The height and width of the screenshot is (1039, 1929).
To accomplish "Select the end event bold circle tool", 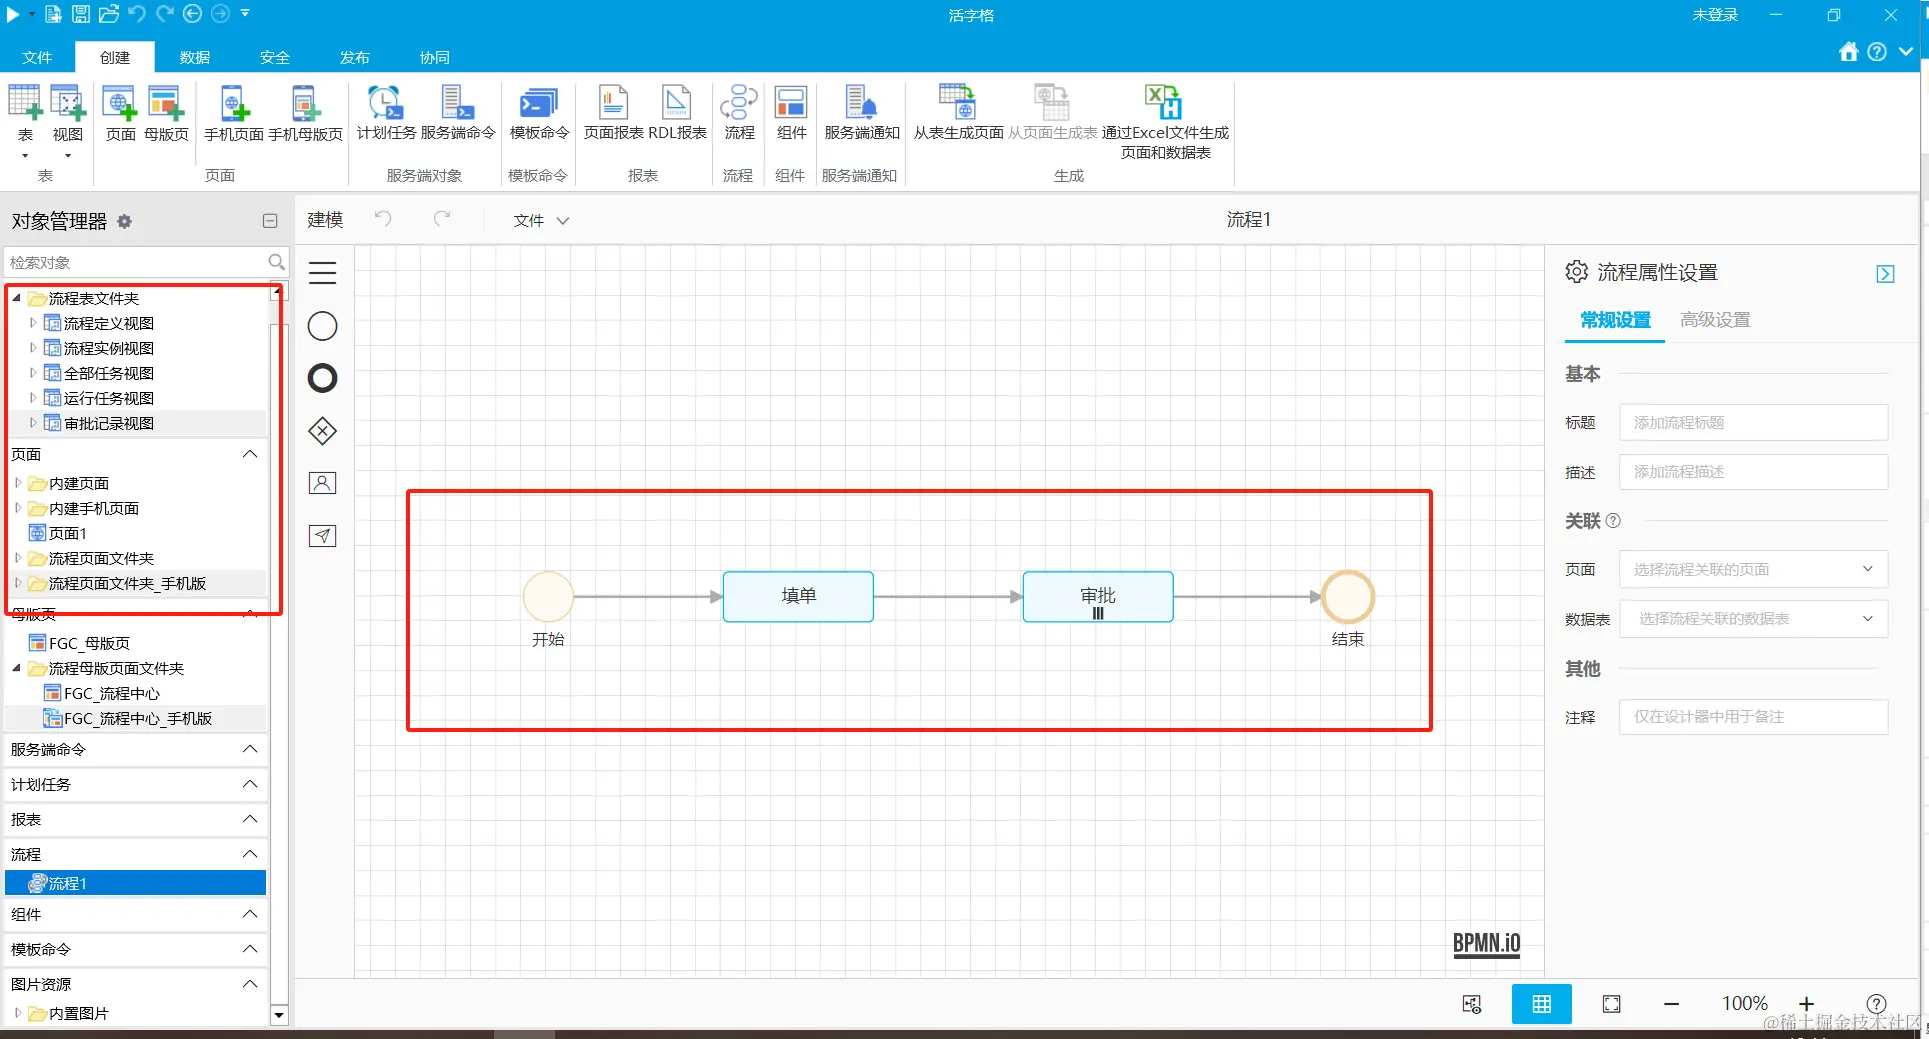I will [322, 378].
